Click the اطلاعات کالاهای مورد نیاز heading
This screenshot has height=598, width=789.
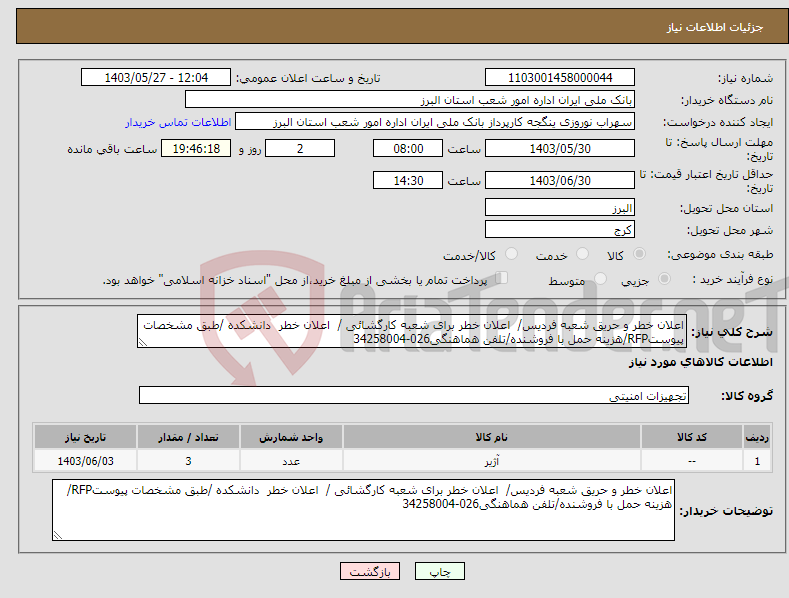click(x=700, y=362)
